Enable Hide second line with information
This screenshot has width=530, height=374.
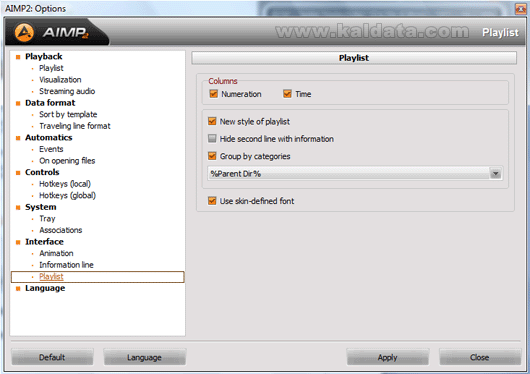212,138
